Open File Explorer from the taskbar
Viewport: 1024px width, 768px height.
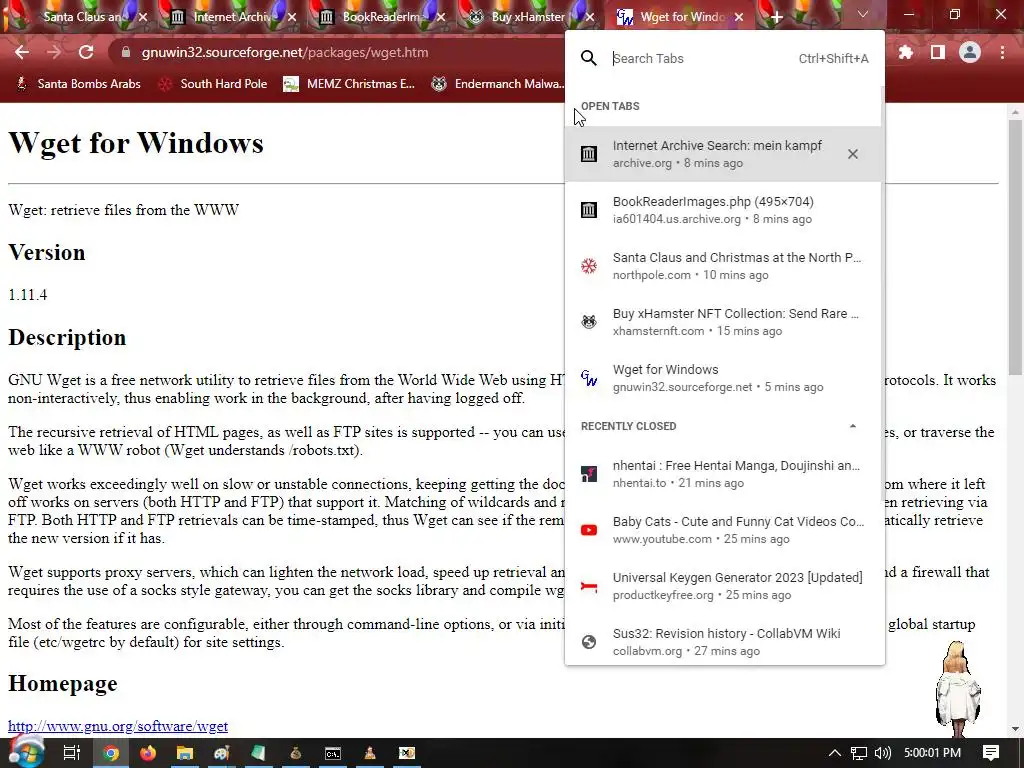point(185,753)
